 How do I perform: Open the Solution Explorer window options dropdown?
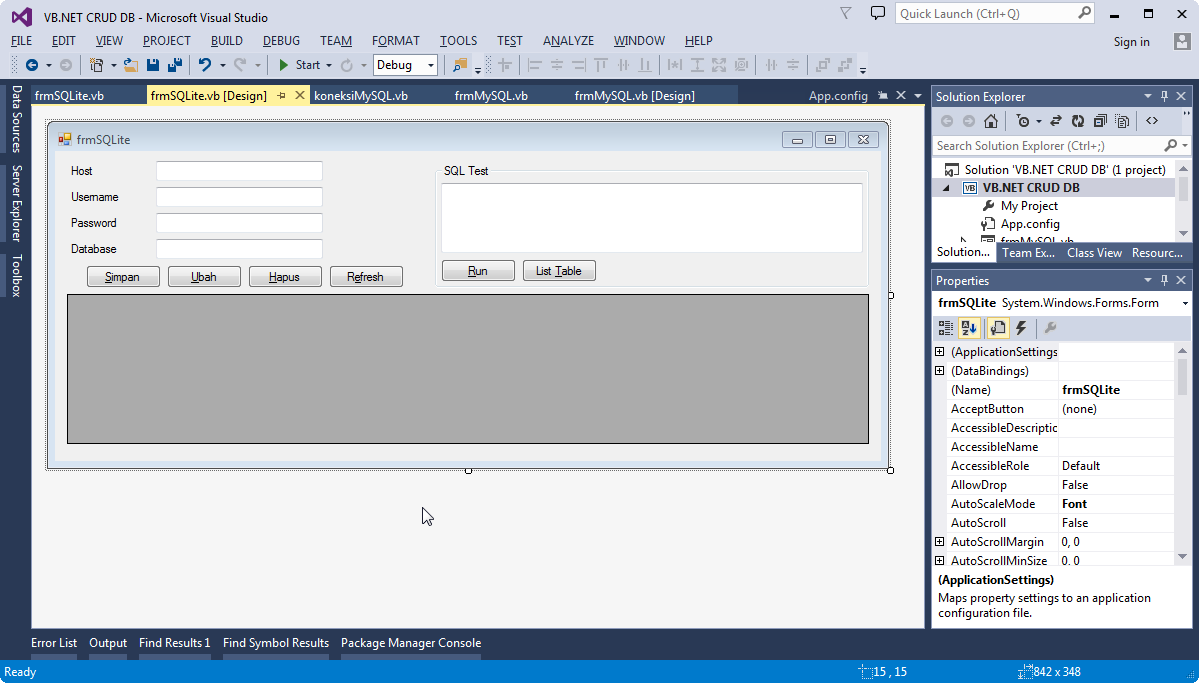(x=1148, y=96)
